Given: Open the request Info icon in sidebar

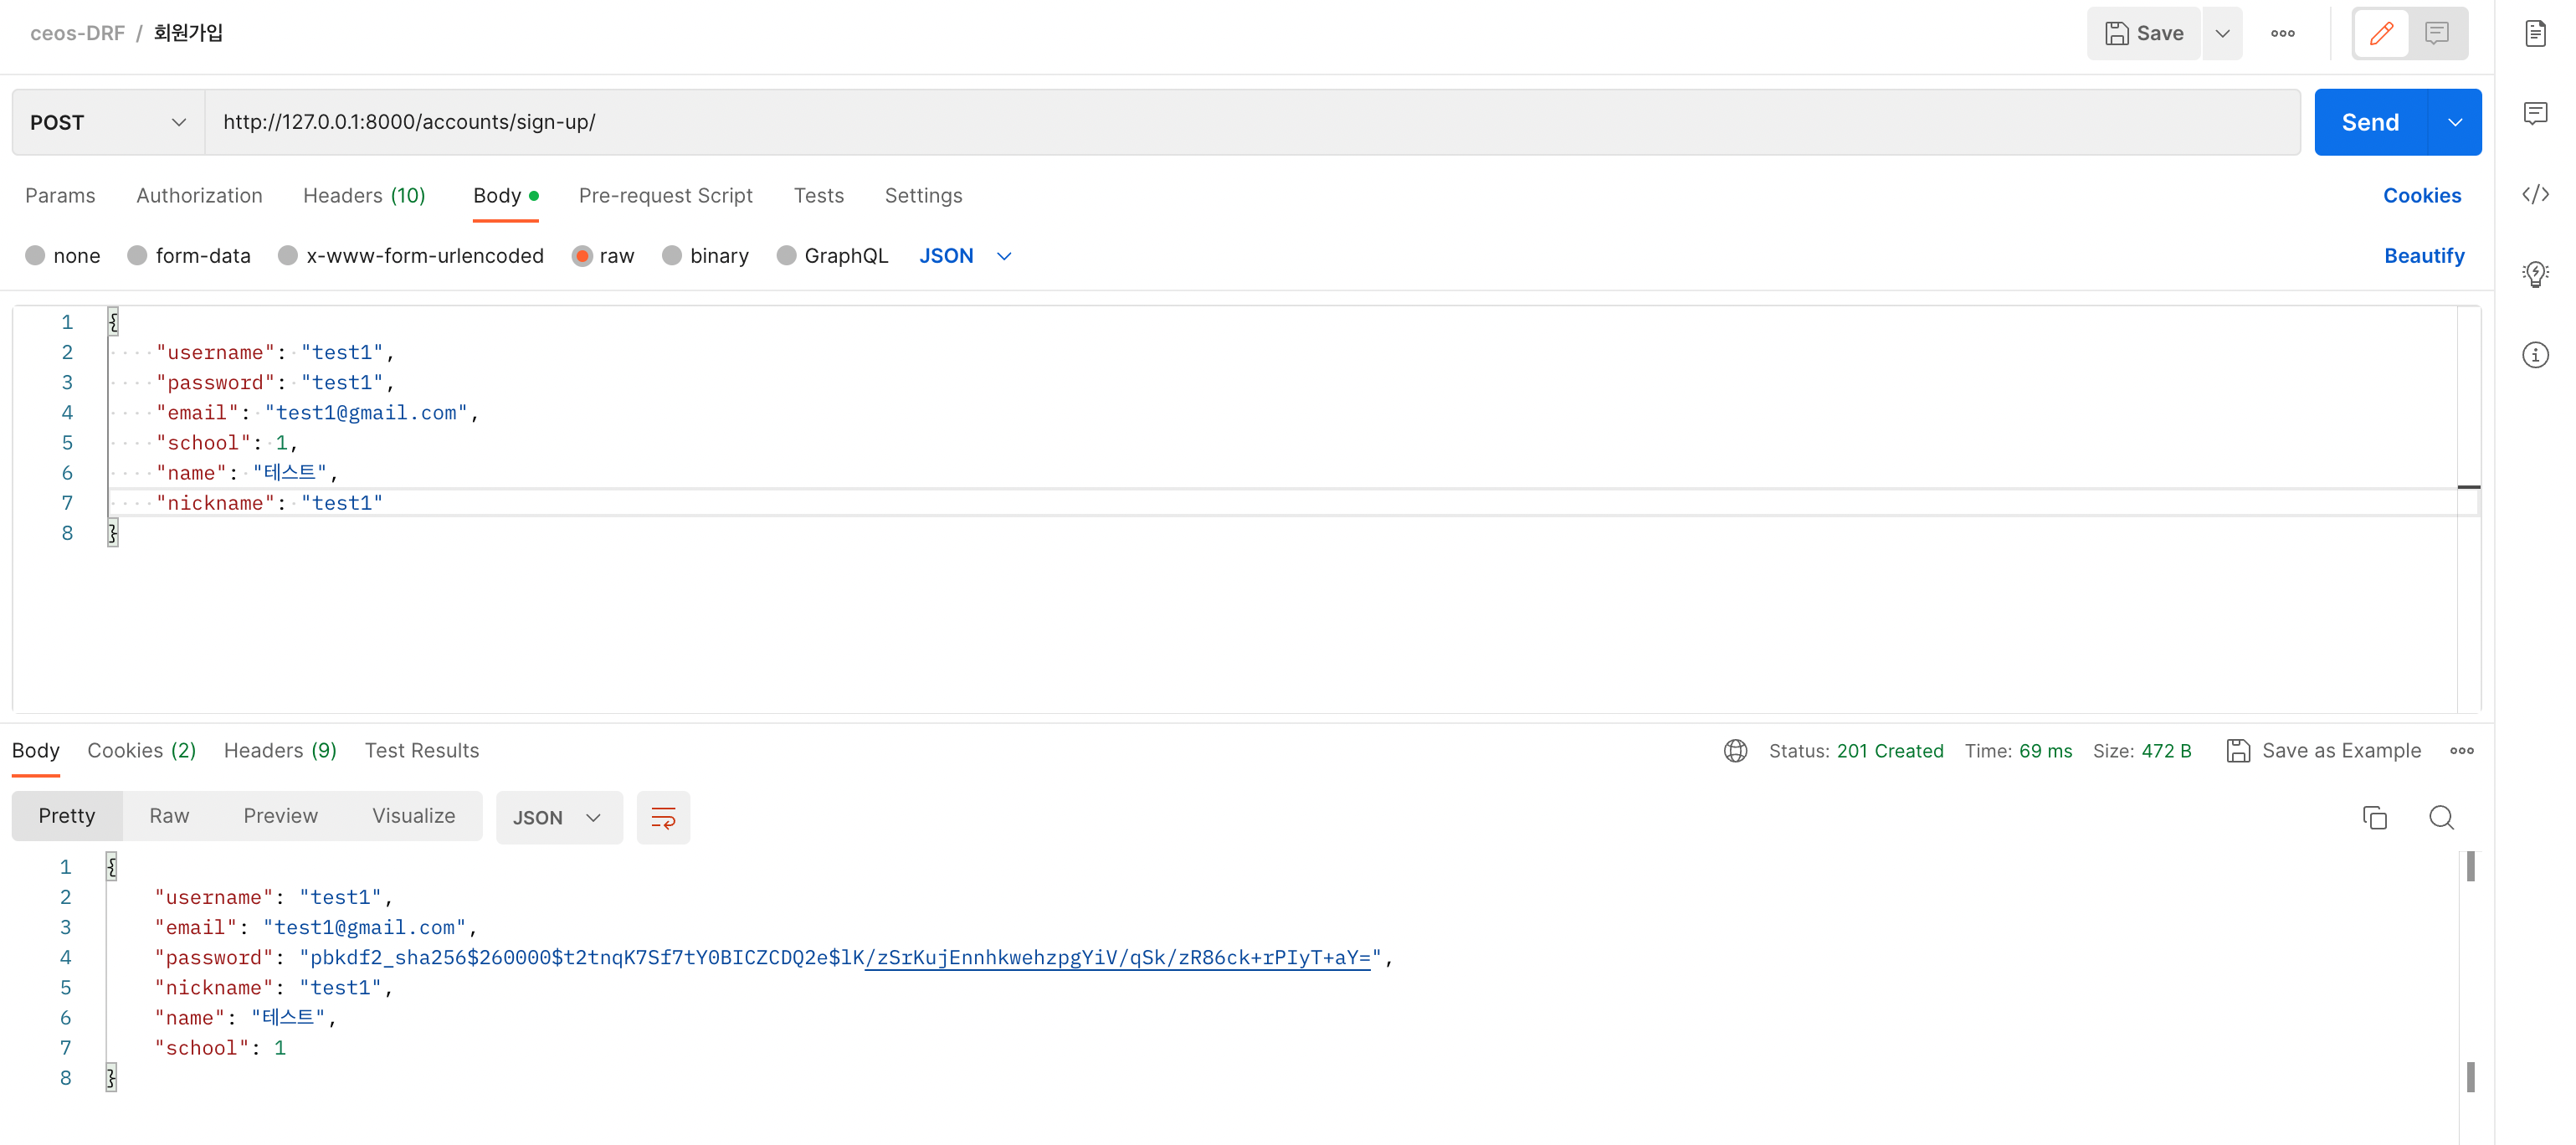Looking at the screenshot, I should coord(2535,355).
